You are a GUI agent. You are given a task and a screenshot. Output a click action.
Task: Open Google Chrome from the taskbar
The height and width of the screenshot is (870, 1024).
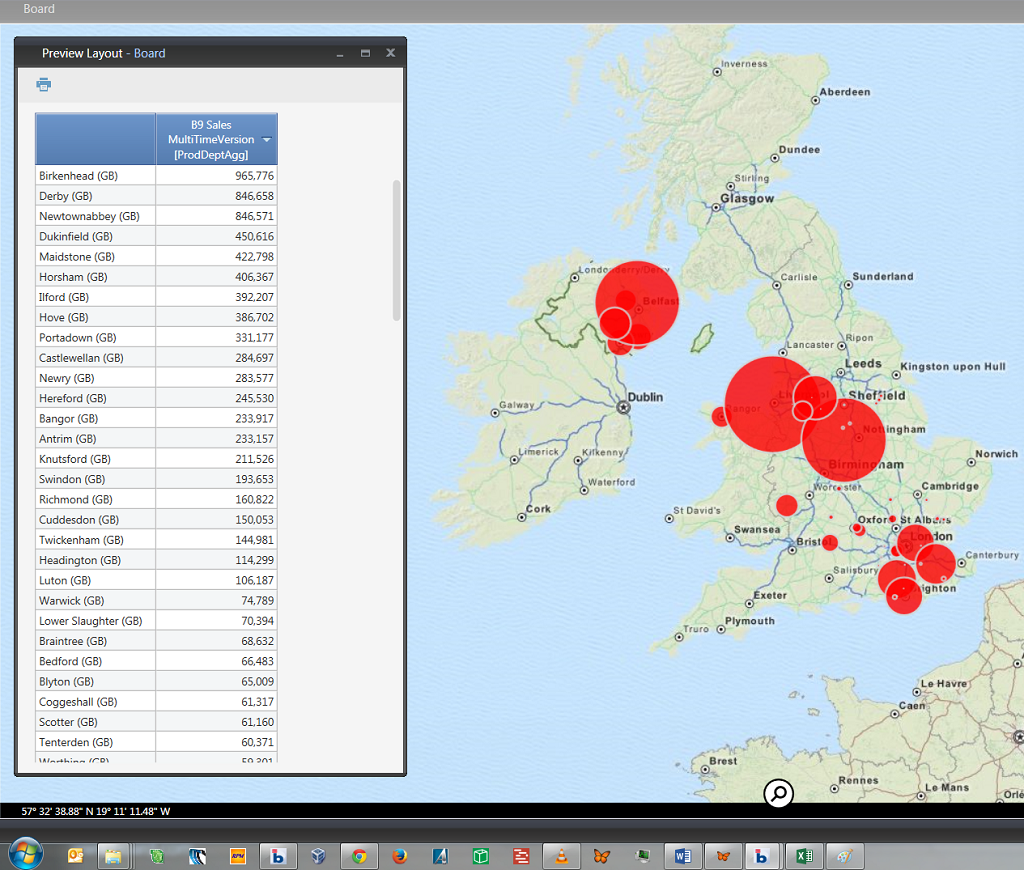point(358,856)
